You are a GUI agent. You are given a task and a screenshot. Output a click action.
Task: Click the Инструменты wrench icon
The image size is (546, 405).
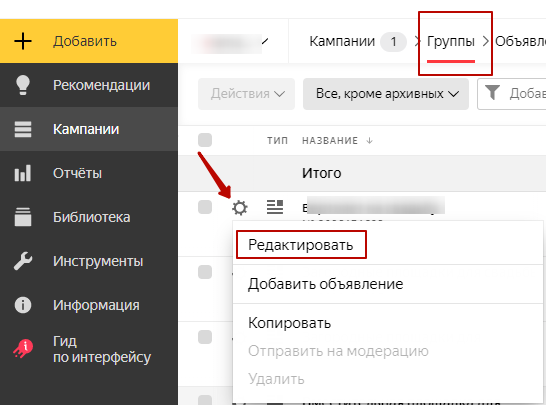(23, 261)
